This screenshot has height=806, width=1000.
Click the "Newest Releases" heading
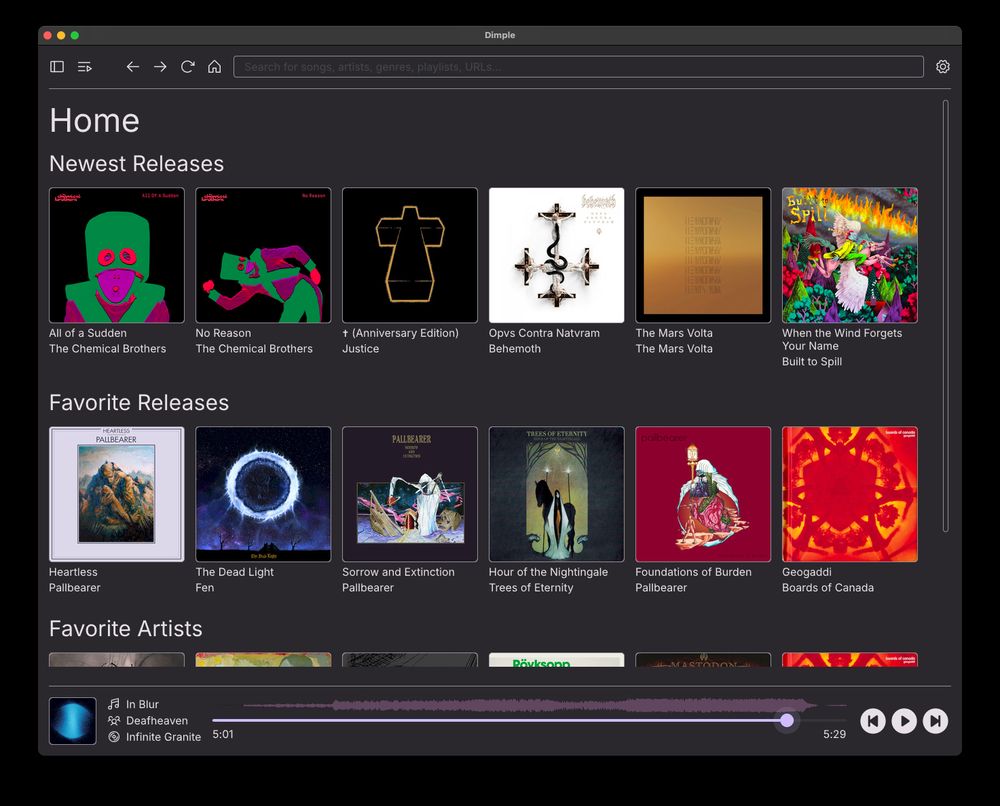pos(136,164)
